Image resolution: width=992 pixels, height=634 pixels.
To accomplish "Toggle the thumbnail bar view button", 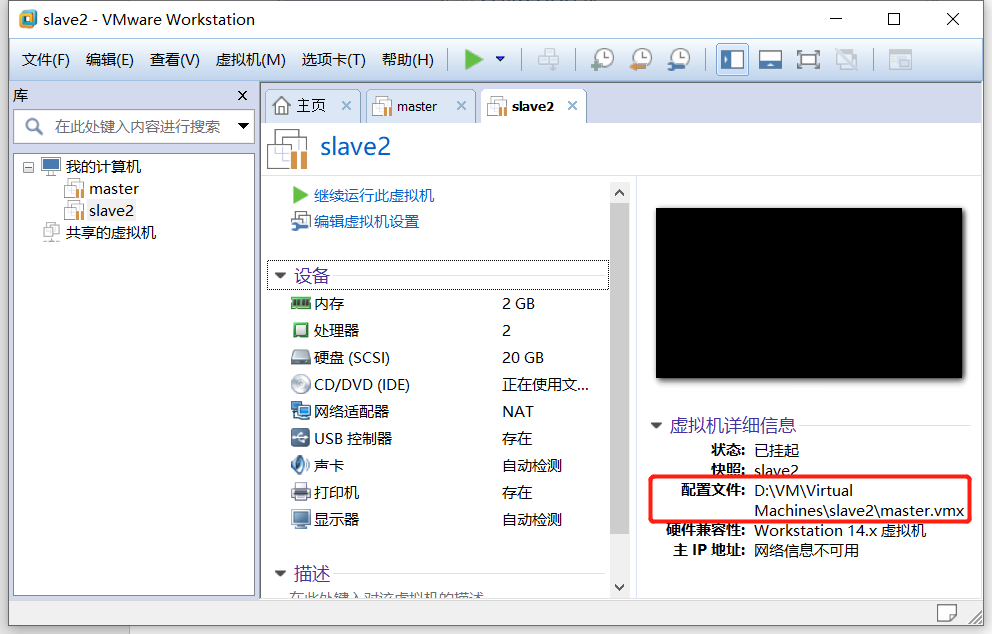I will click(771, 60).
